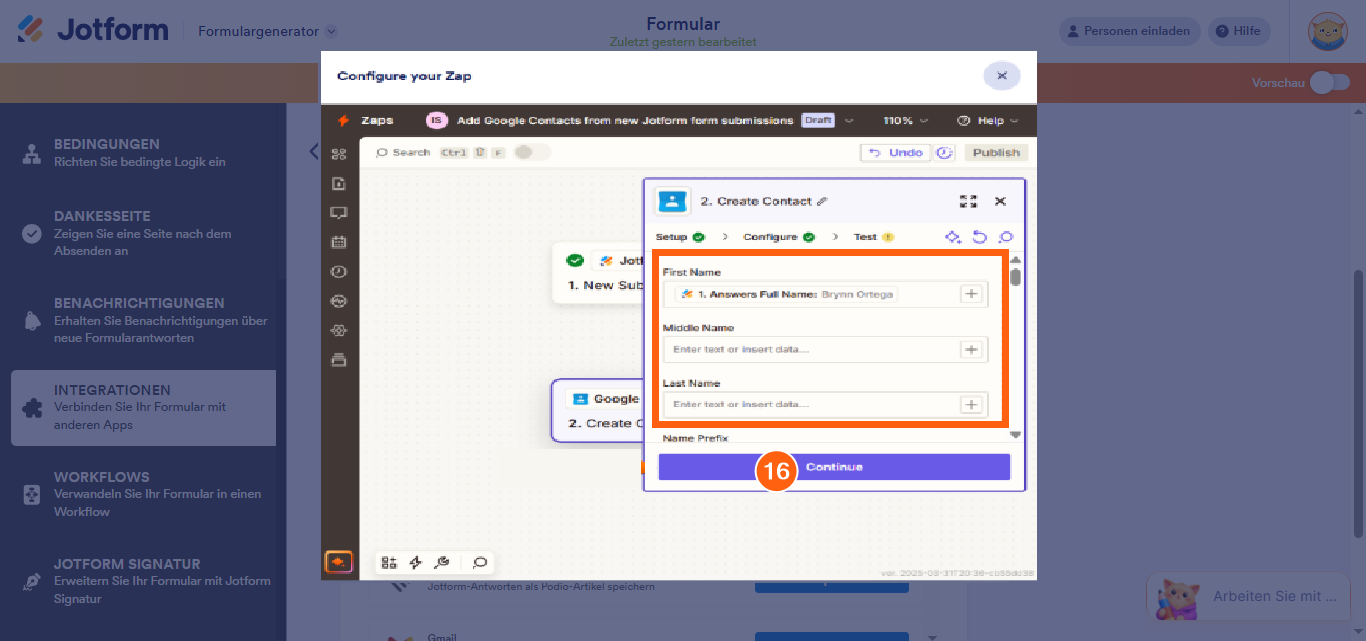
Task: Insert data via the plus icon beside Last Name
Action: tap(971, 404)
